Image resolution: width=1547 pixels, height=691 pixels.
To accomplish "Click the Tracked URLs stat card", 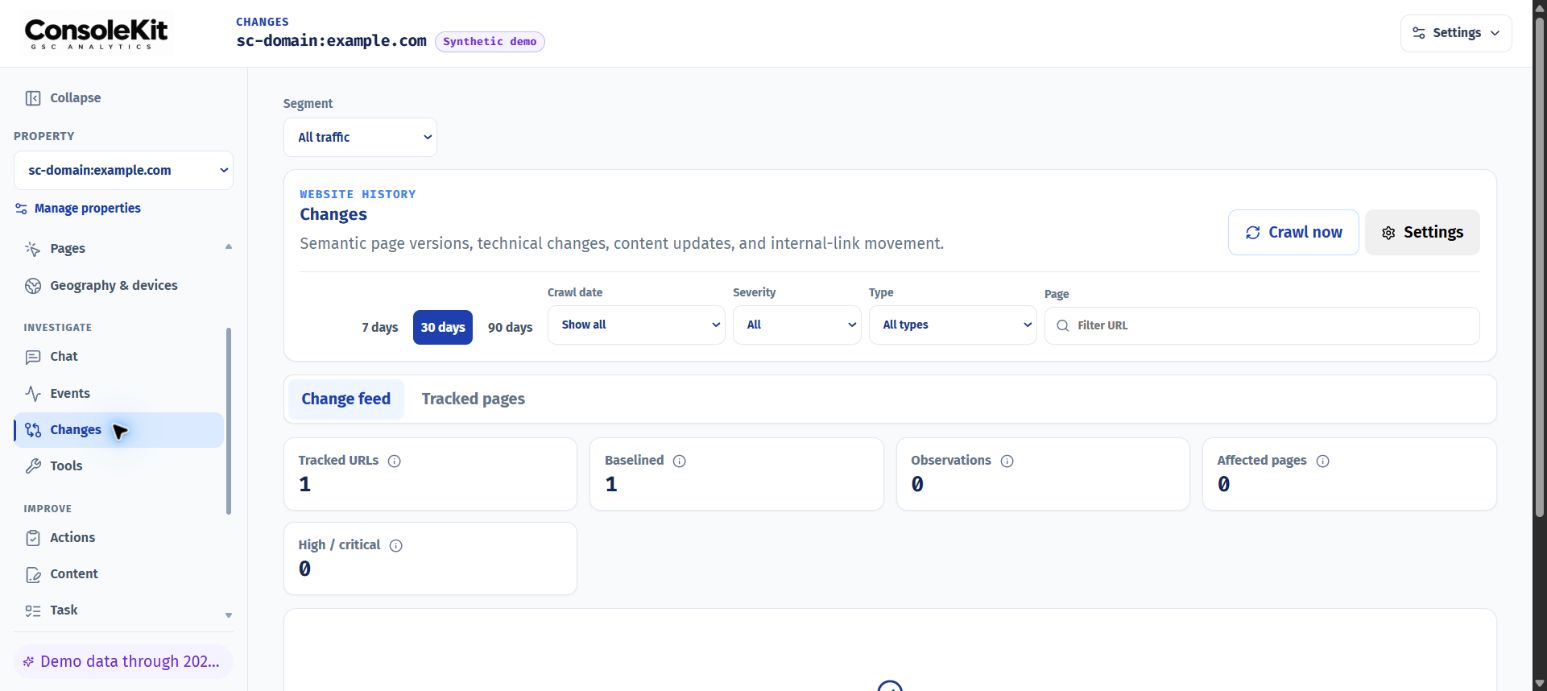I will pyautogui.click(x=431, y=474).
